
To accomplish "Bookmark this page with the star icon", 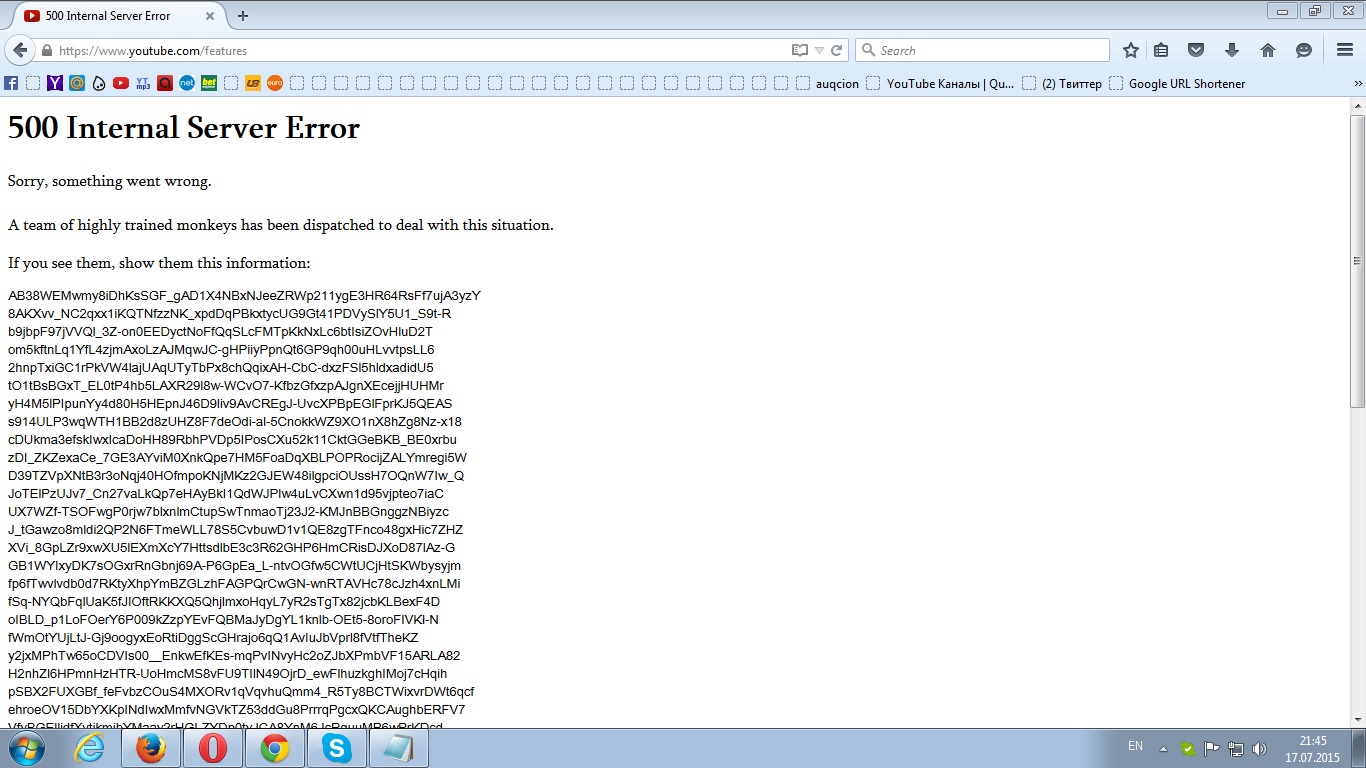I will point(1131,50).
